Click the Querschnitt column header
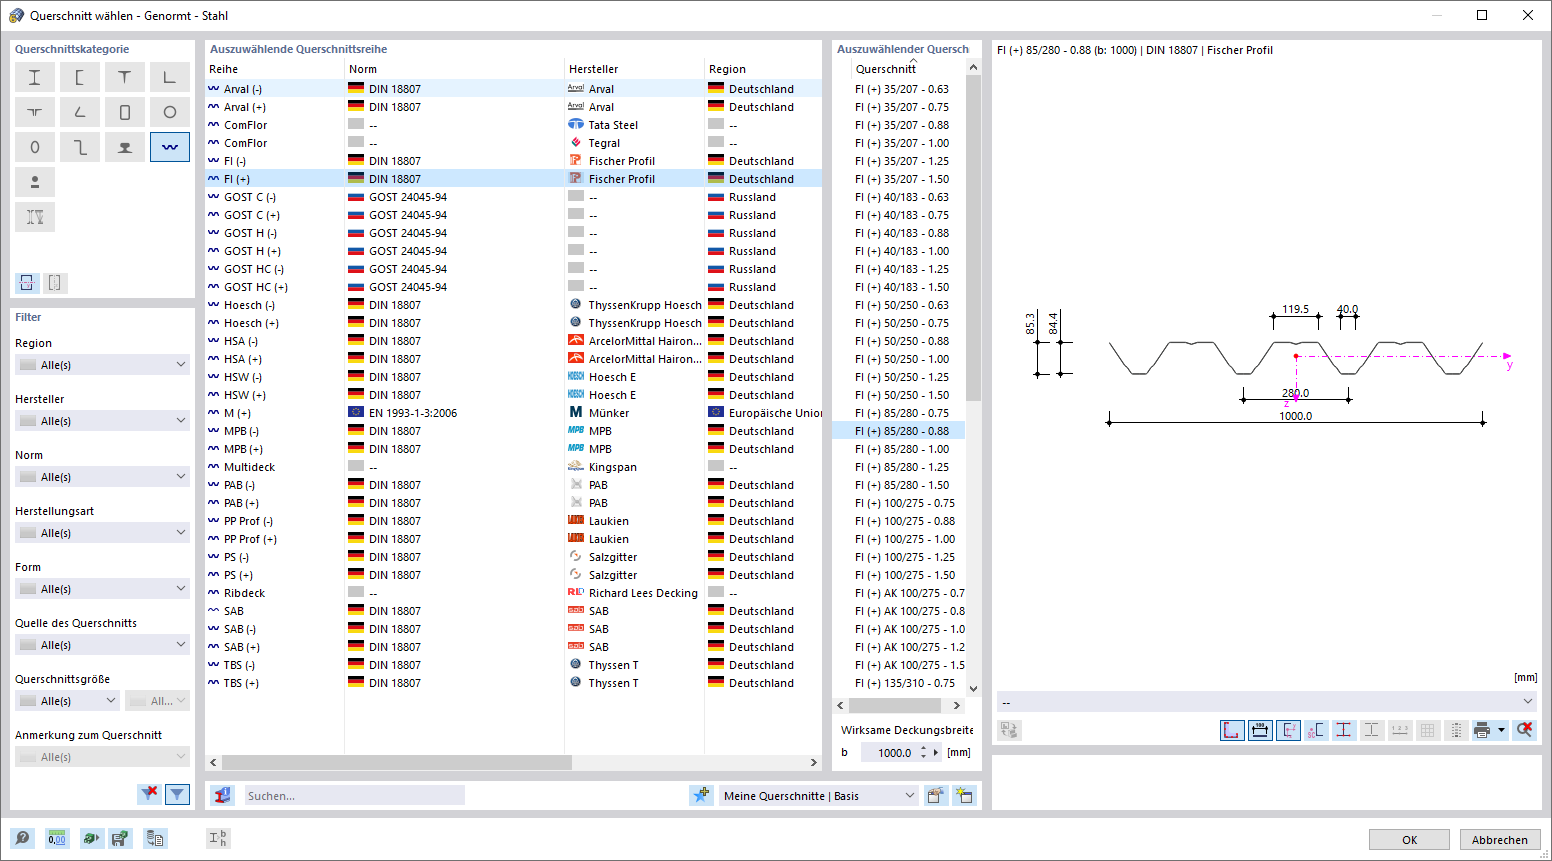The image size is (1552, 861). click(x=886, y=69)
